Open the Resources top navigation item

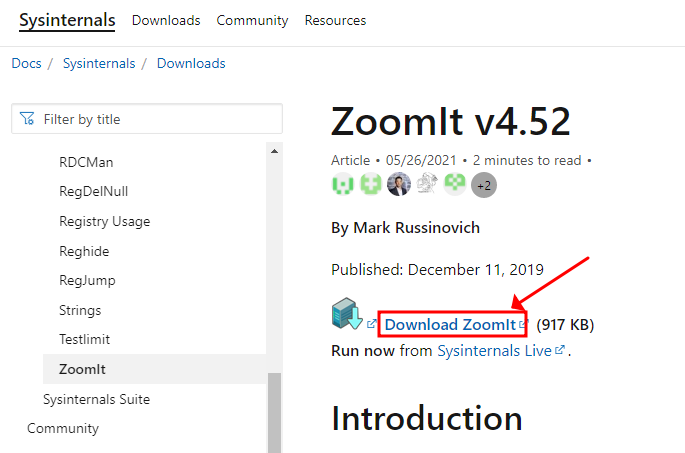335,21
